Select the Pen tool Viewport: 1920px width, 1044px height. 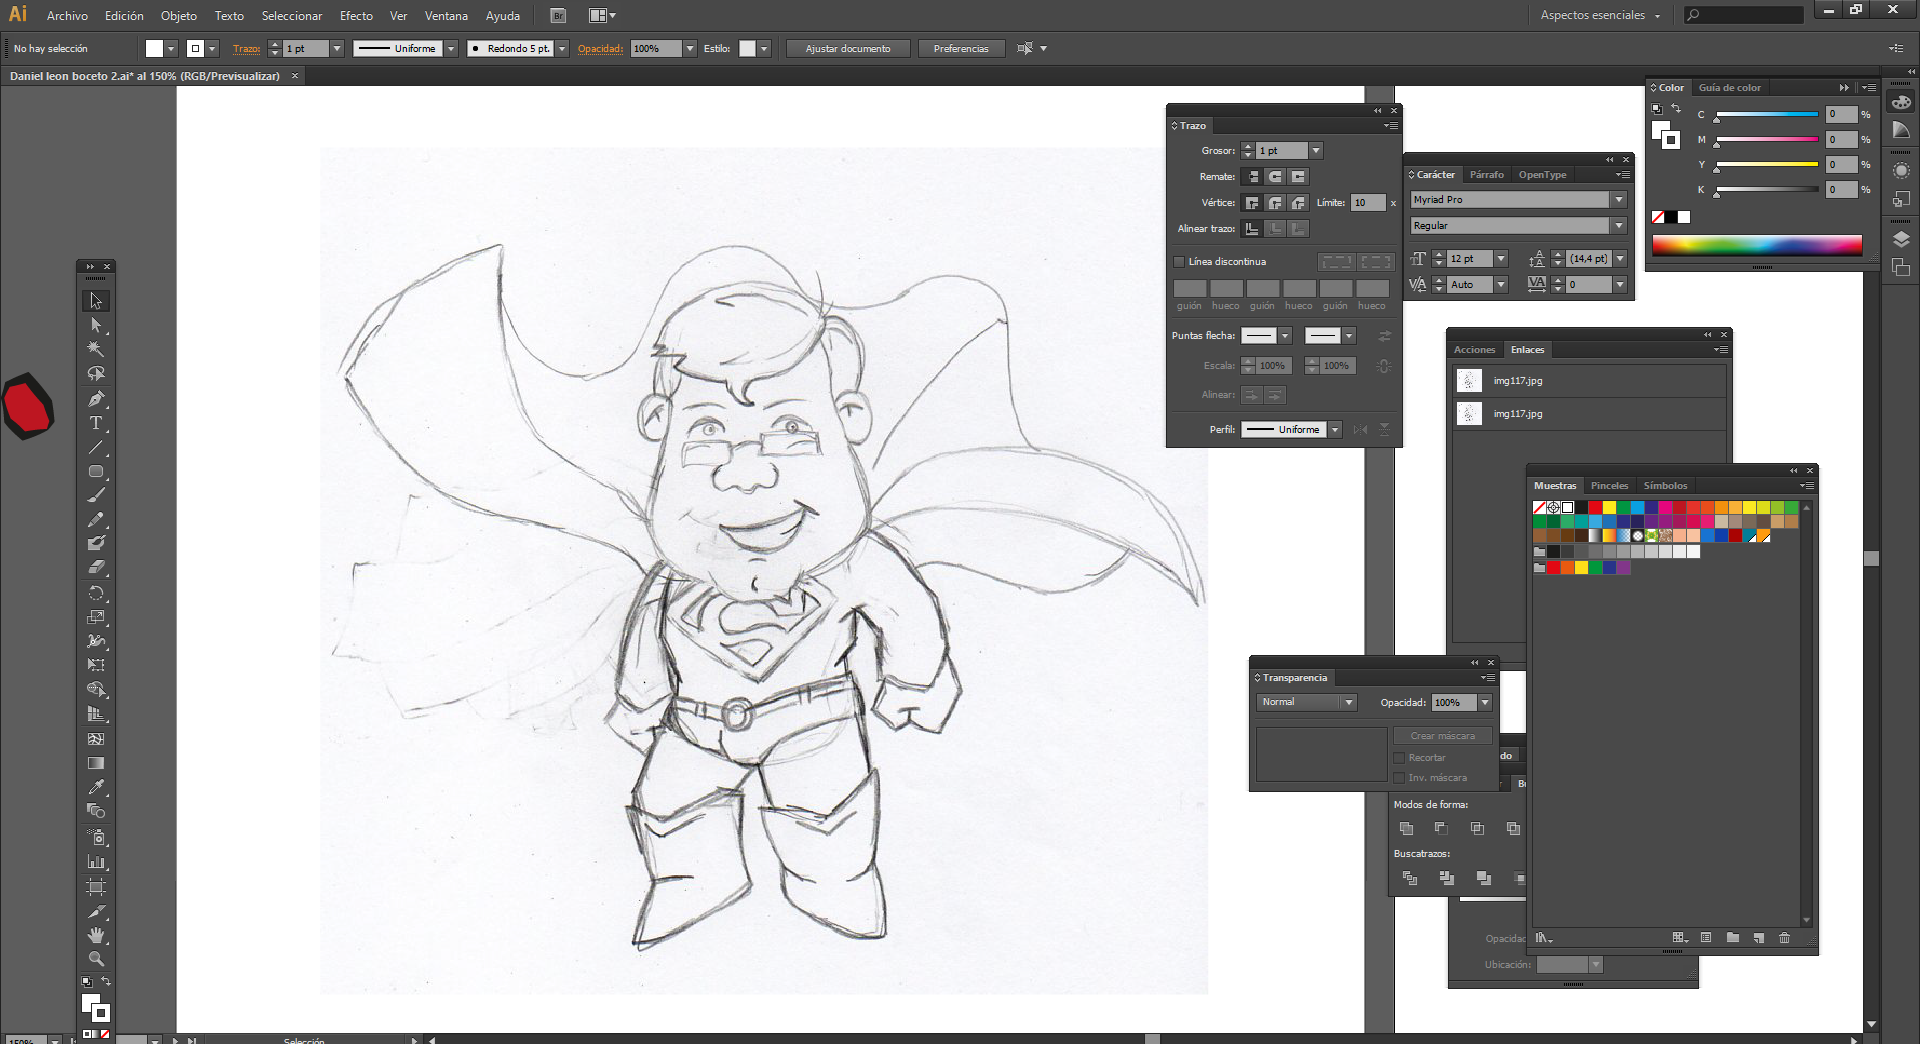pos(96,399)
